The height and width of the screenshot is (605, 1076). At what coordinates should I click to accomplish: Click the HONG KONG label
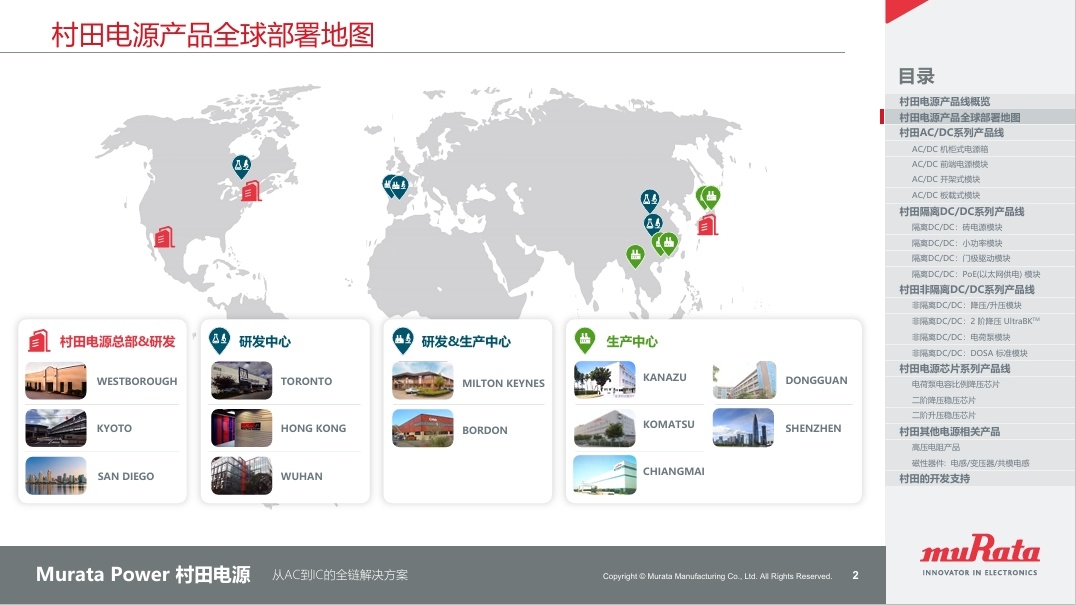(x=313, y=428)
